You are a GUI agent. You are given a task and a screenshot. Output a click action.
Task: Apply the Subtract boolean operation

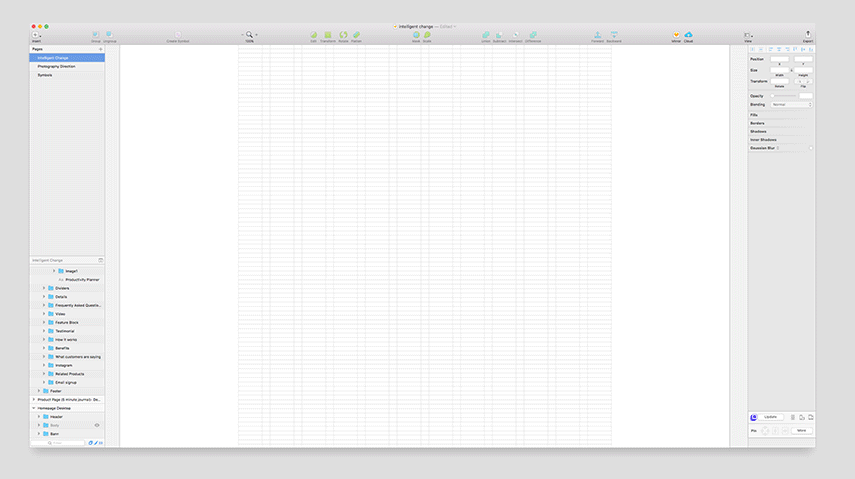(x=499, y=35)
